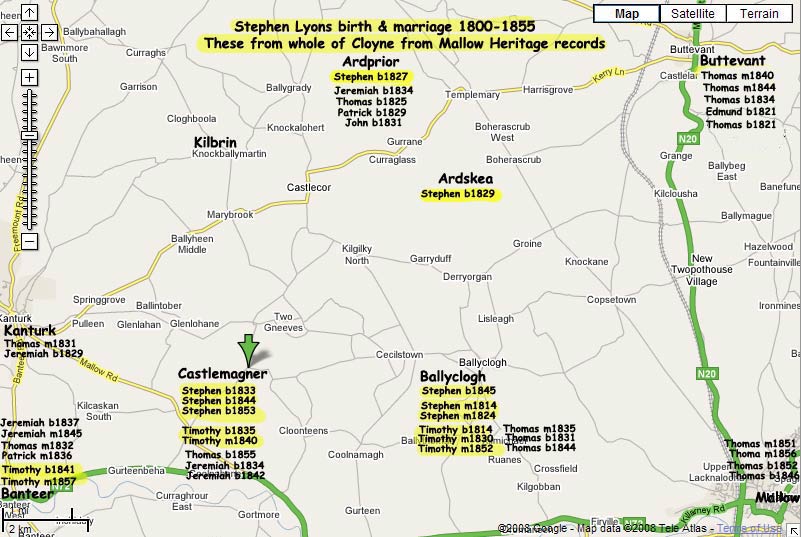Viewport: 802px width, 537px height.
Task: Click the Kanturk town label
Action: point(29,330)
